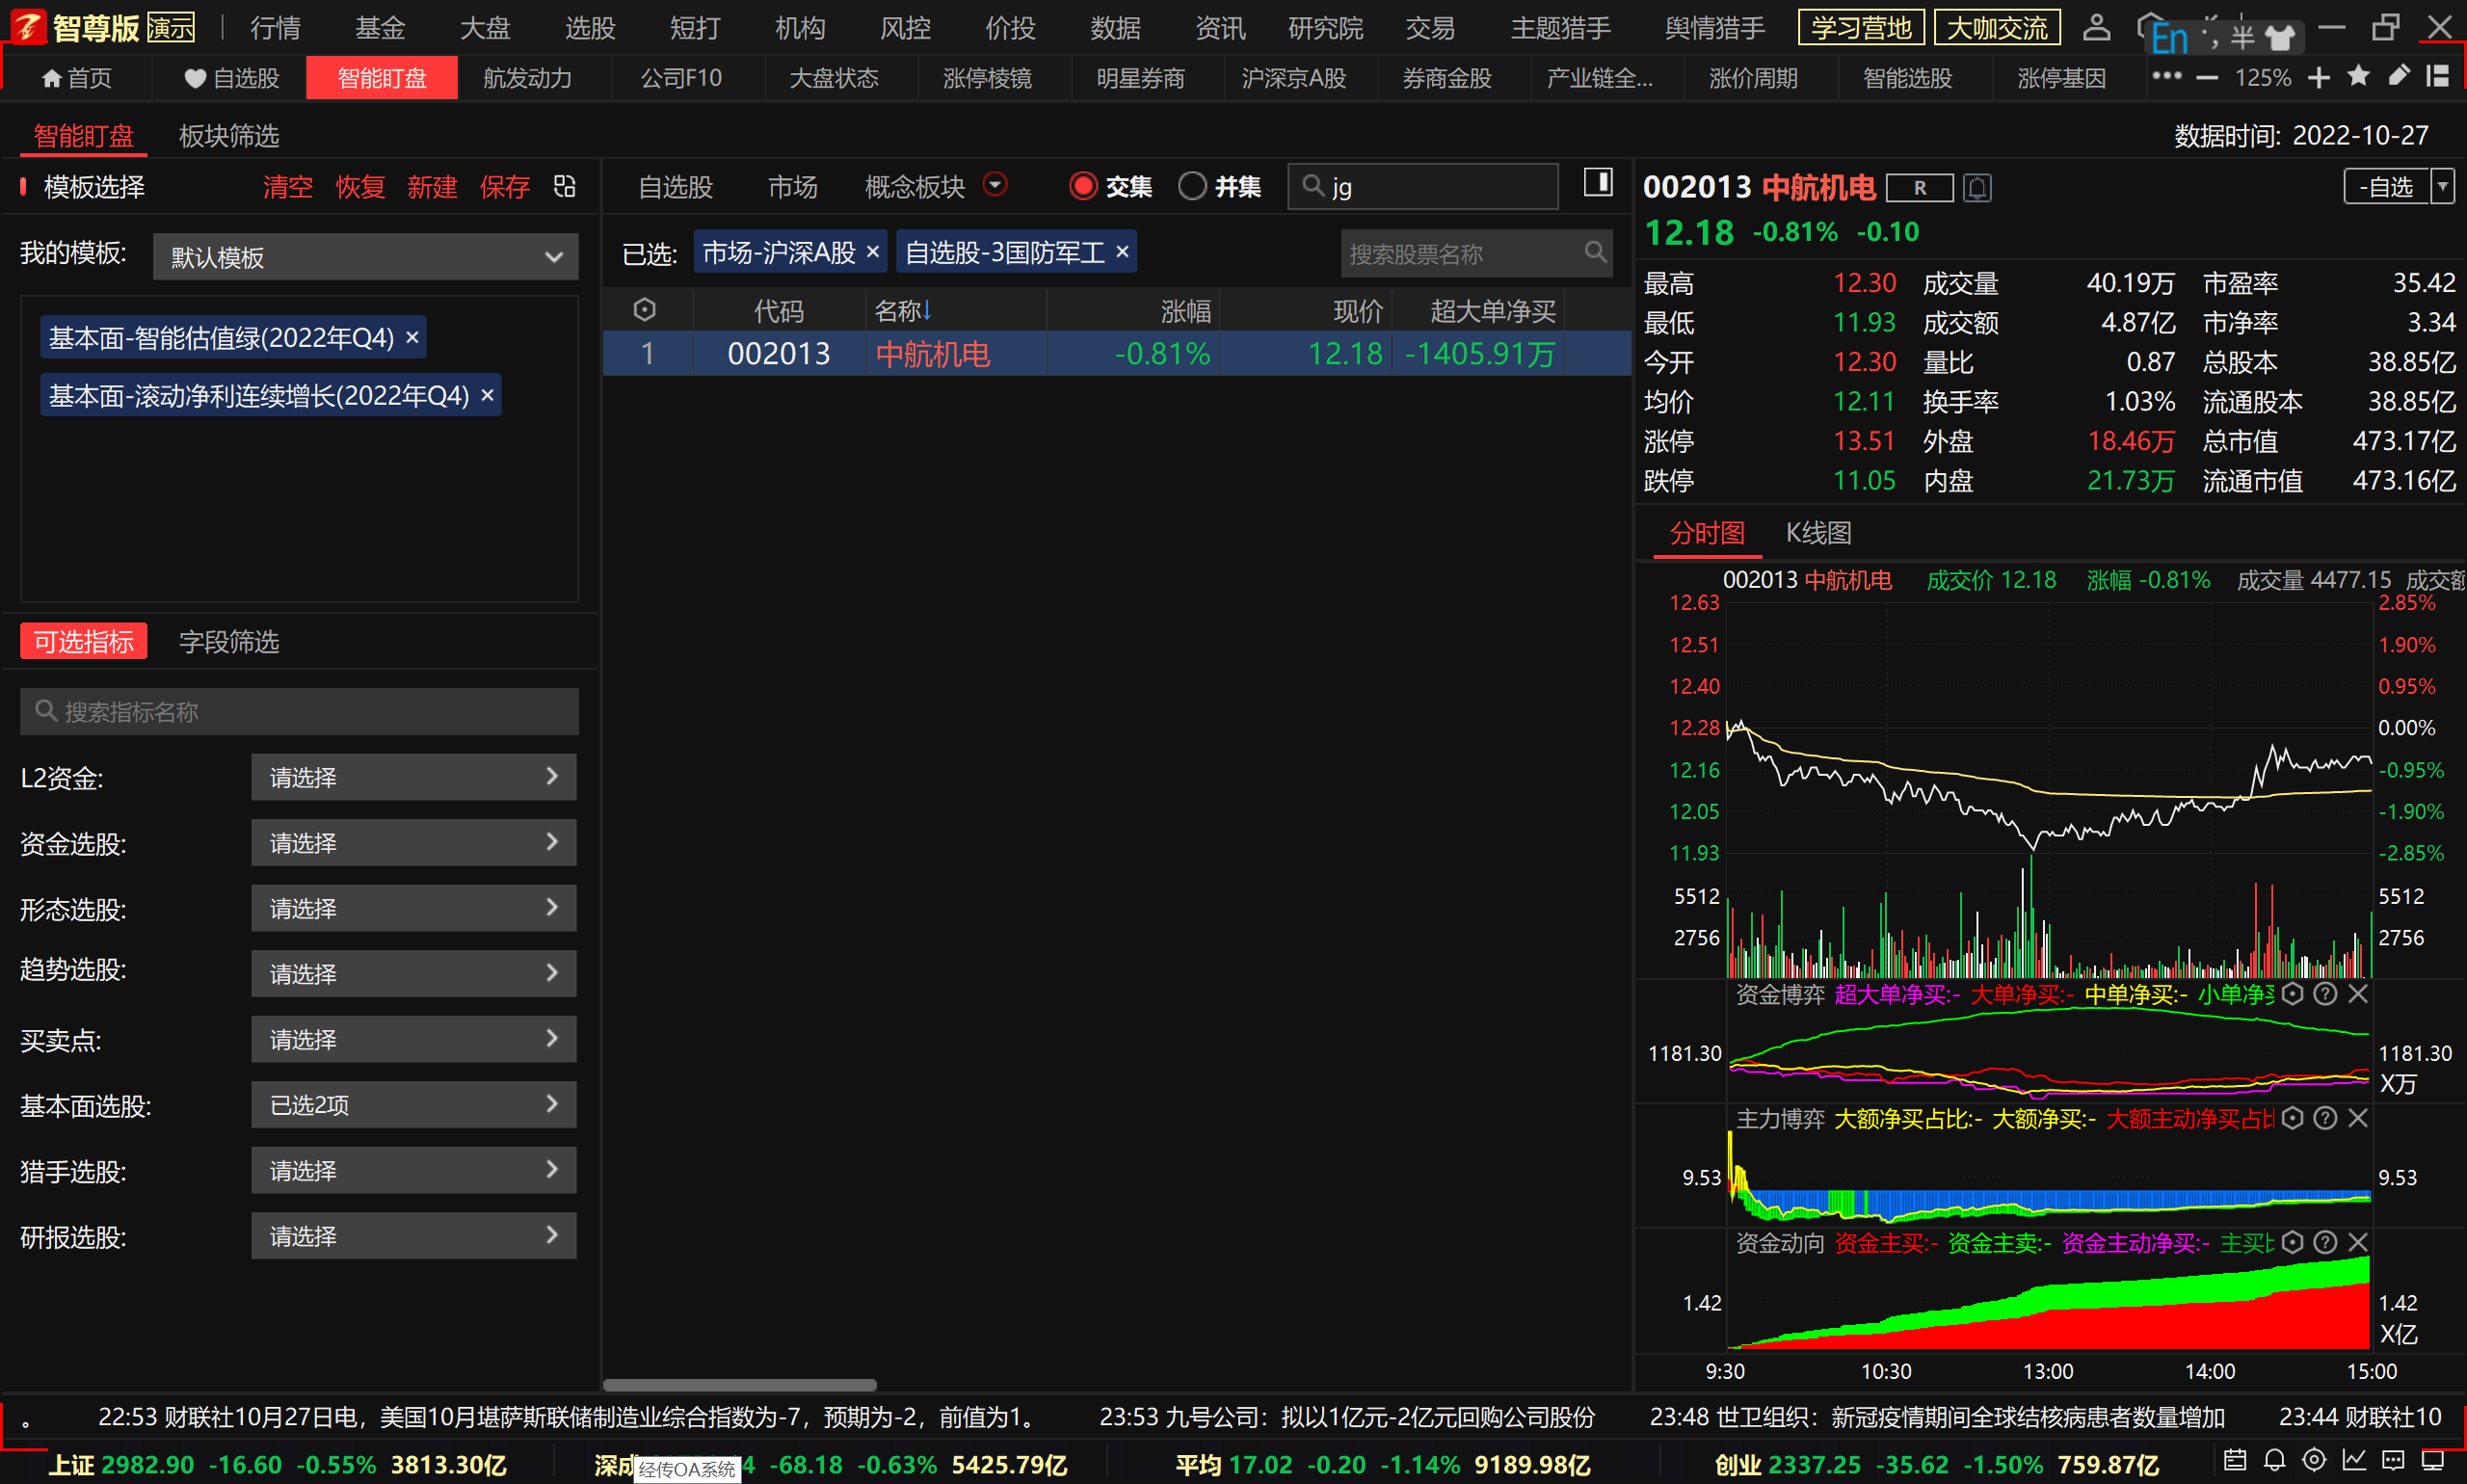Remove 基本面-智能估值绿(2022年Q4) filter tag
The height and width of the screenshot is (1484, 2467).
point(412,337)
